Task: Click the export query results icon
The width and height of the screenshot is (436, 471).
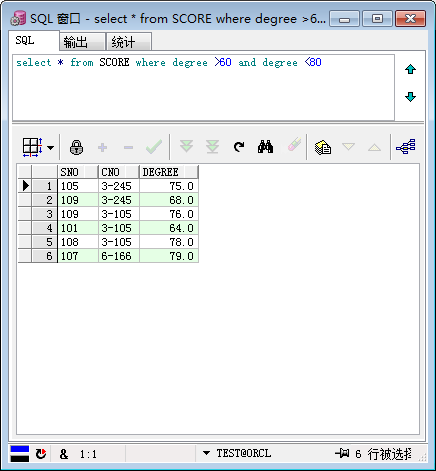Action: [323, 147]
